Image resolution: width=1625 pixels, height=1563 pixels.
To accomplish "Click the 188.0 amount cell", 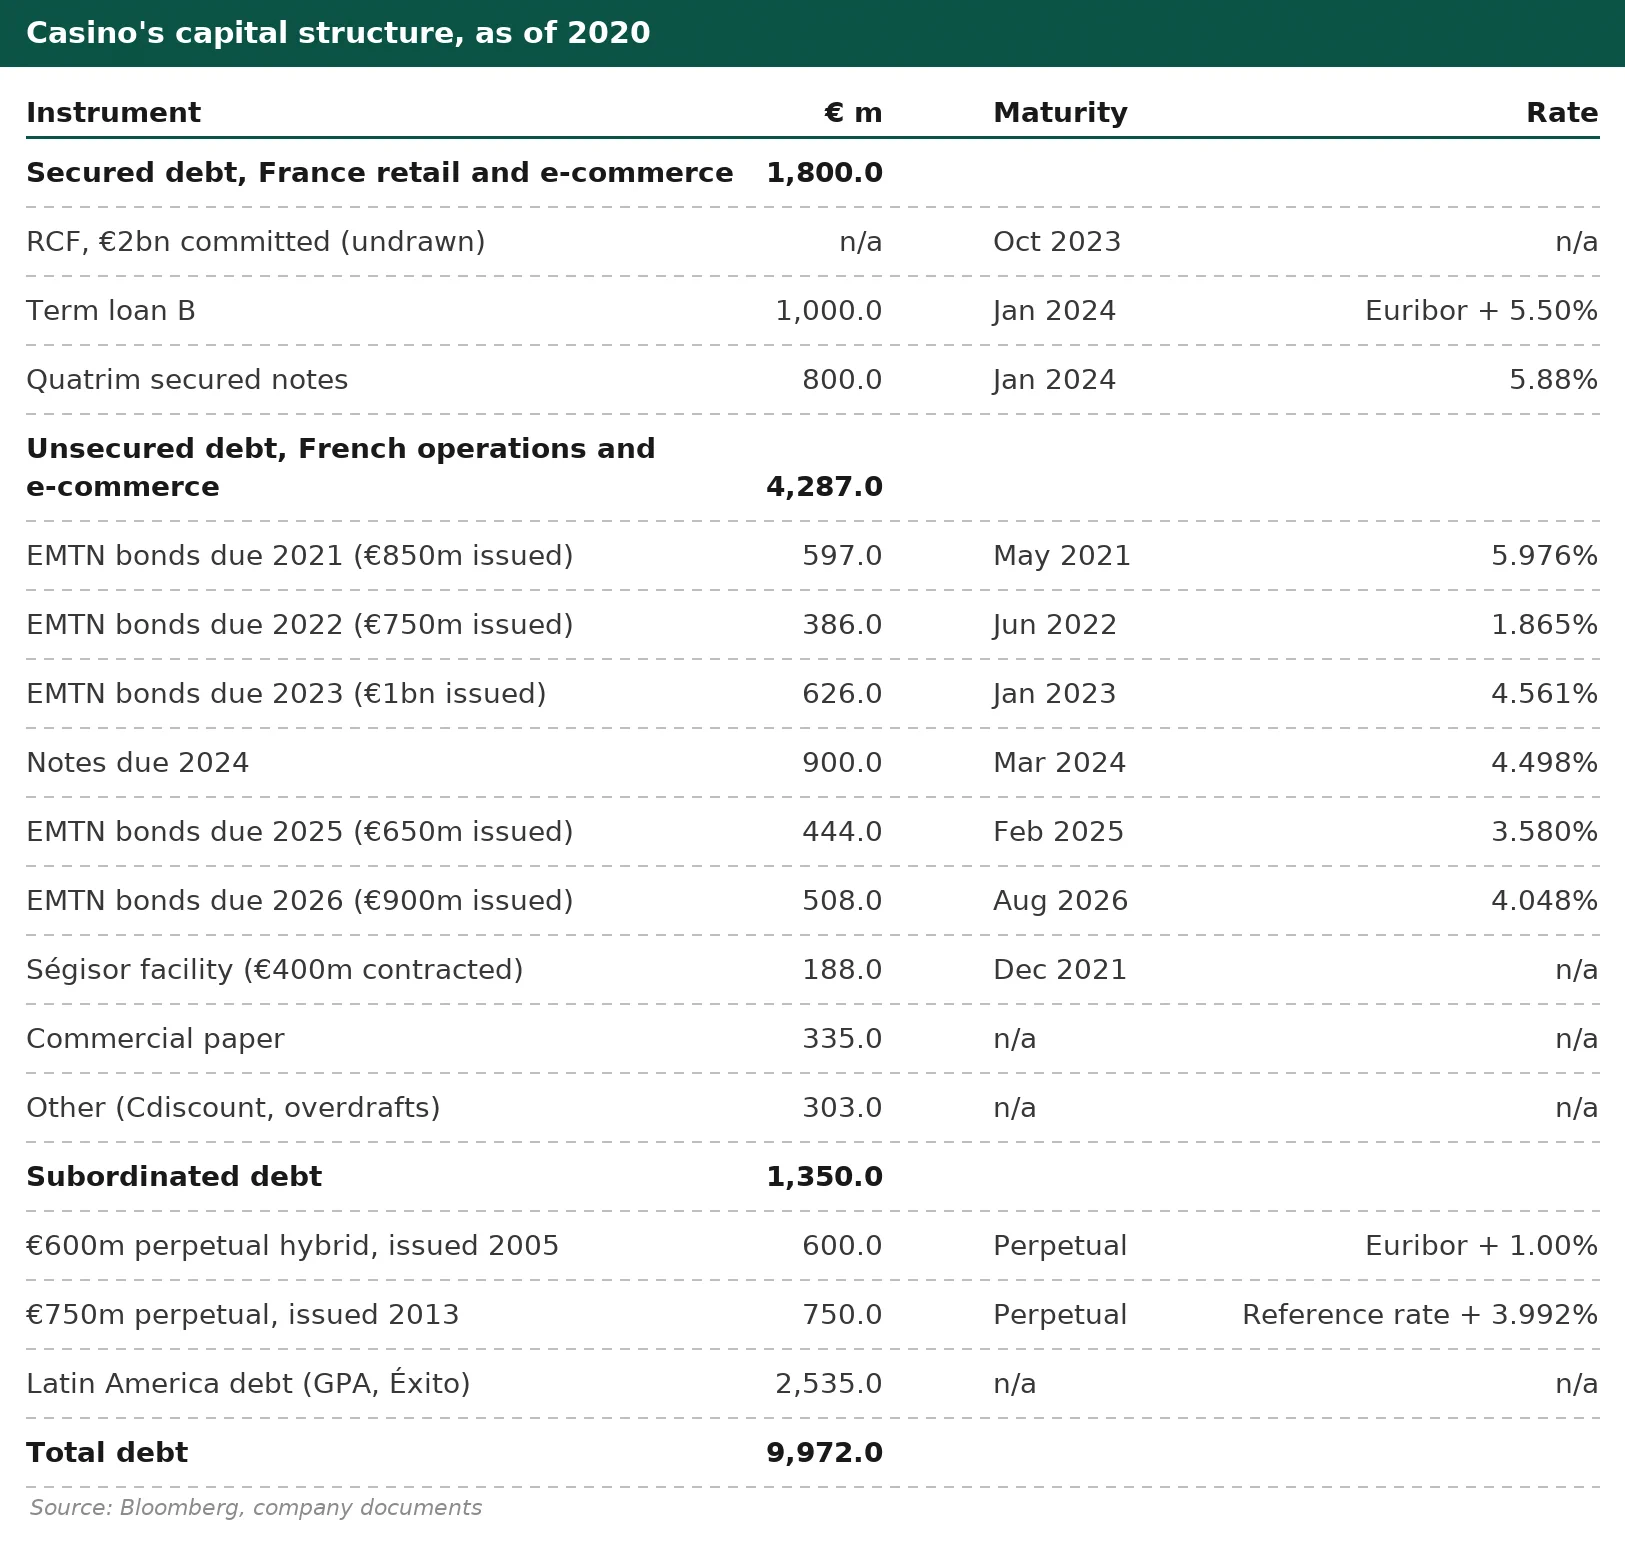I will pos(842,970).
